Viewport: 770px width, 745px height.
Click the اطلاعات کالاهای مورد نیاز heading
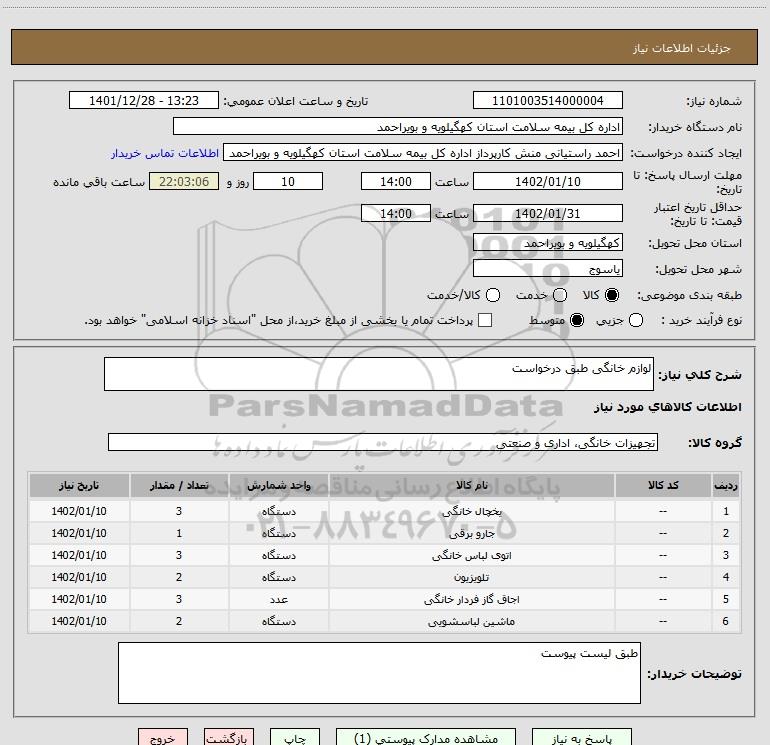point(668,407)
